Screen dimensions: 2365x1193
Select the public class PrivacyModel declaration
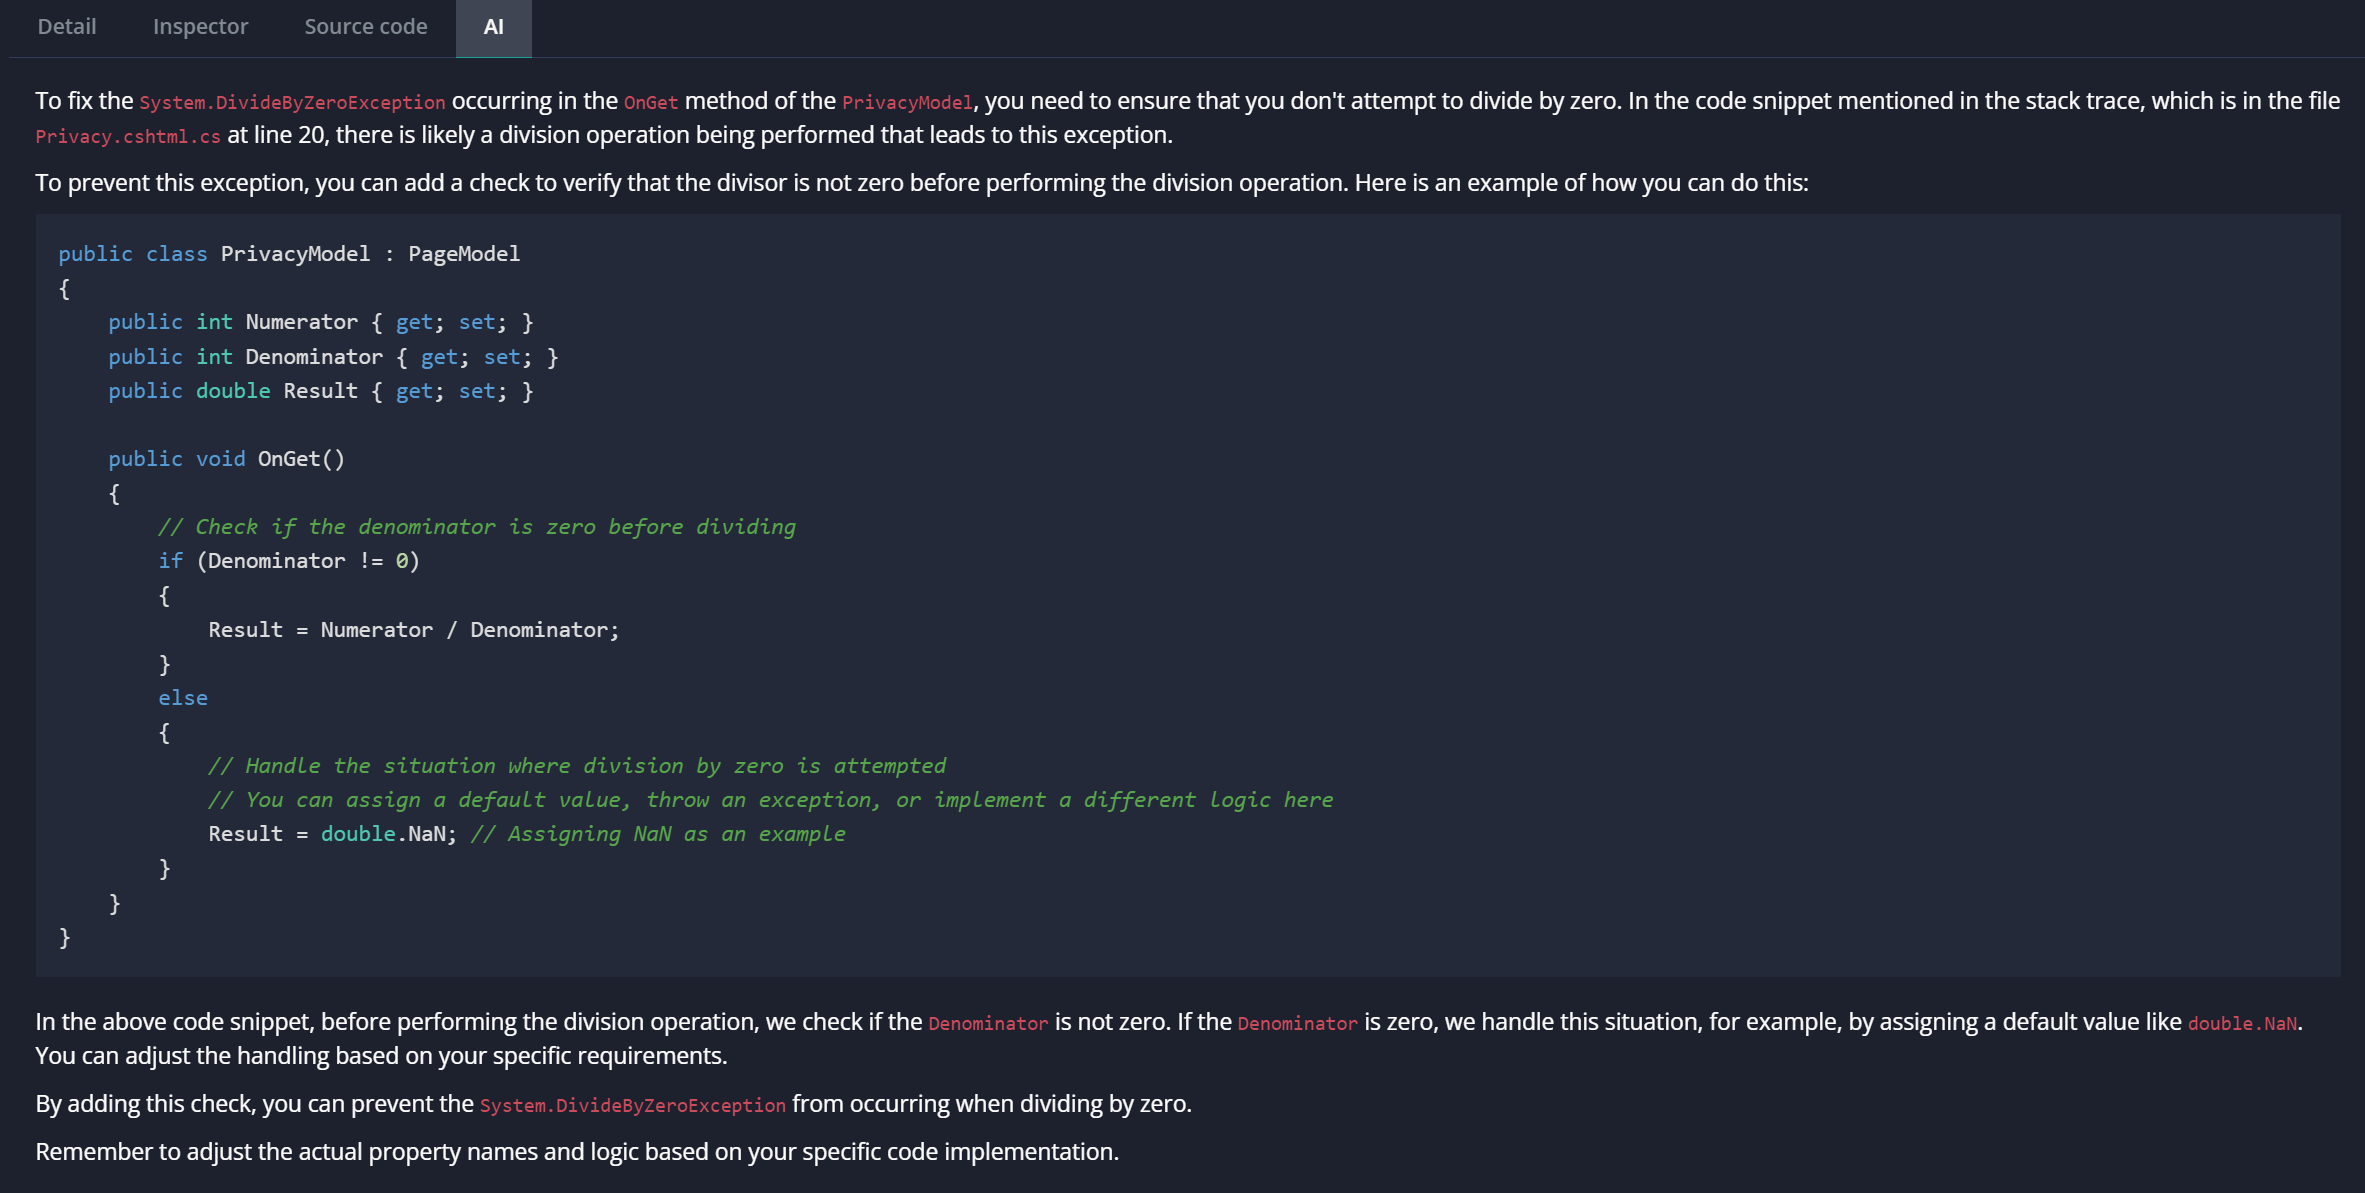[x=287, y=253]
